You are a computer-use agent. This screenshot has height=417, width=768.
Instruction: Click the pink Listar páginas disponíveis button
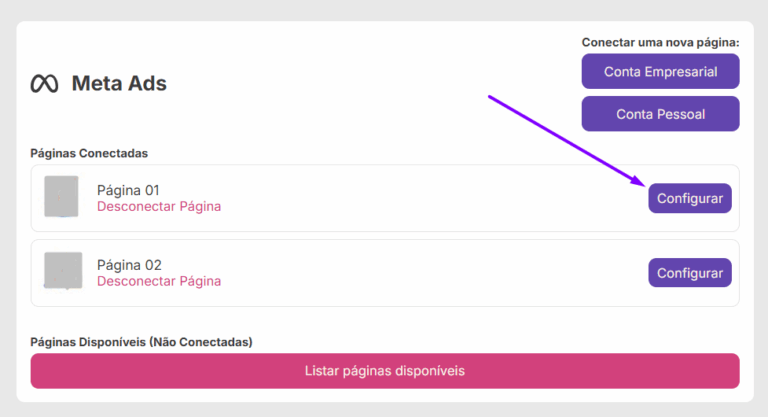[385, 371]
